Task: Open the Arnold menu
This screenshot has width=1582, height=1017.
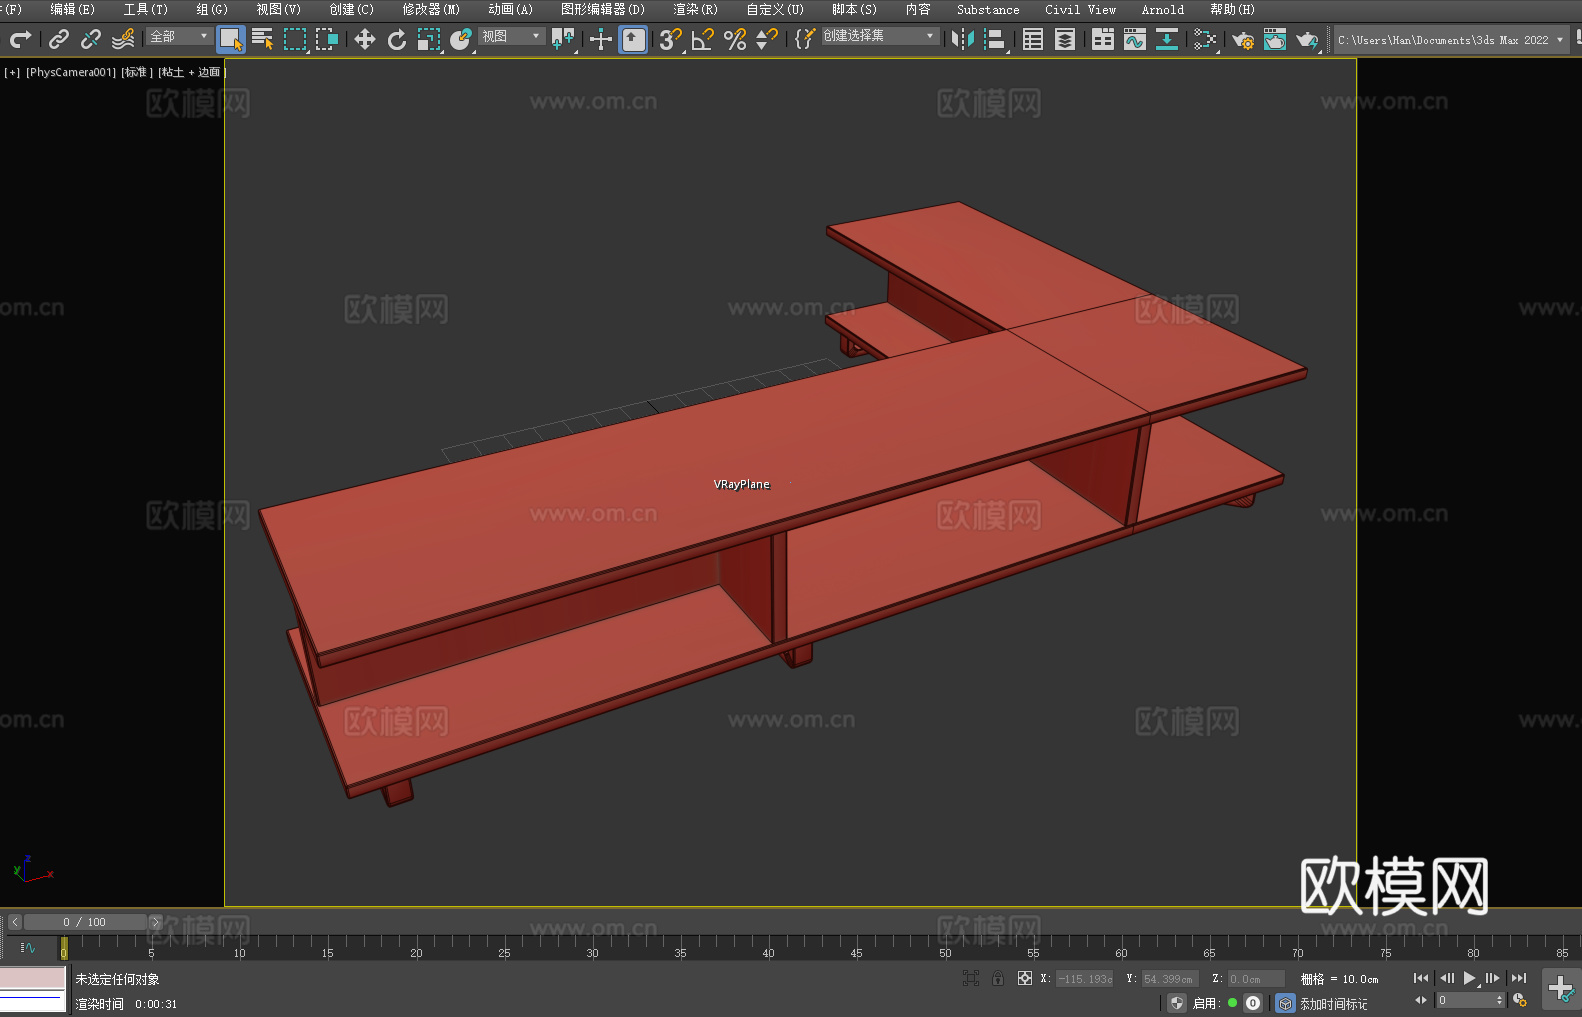Action: (x=1162, y=9)
